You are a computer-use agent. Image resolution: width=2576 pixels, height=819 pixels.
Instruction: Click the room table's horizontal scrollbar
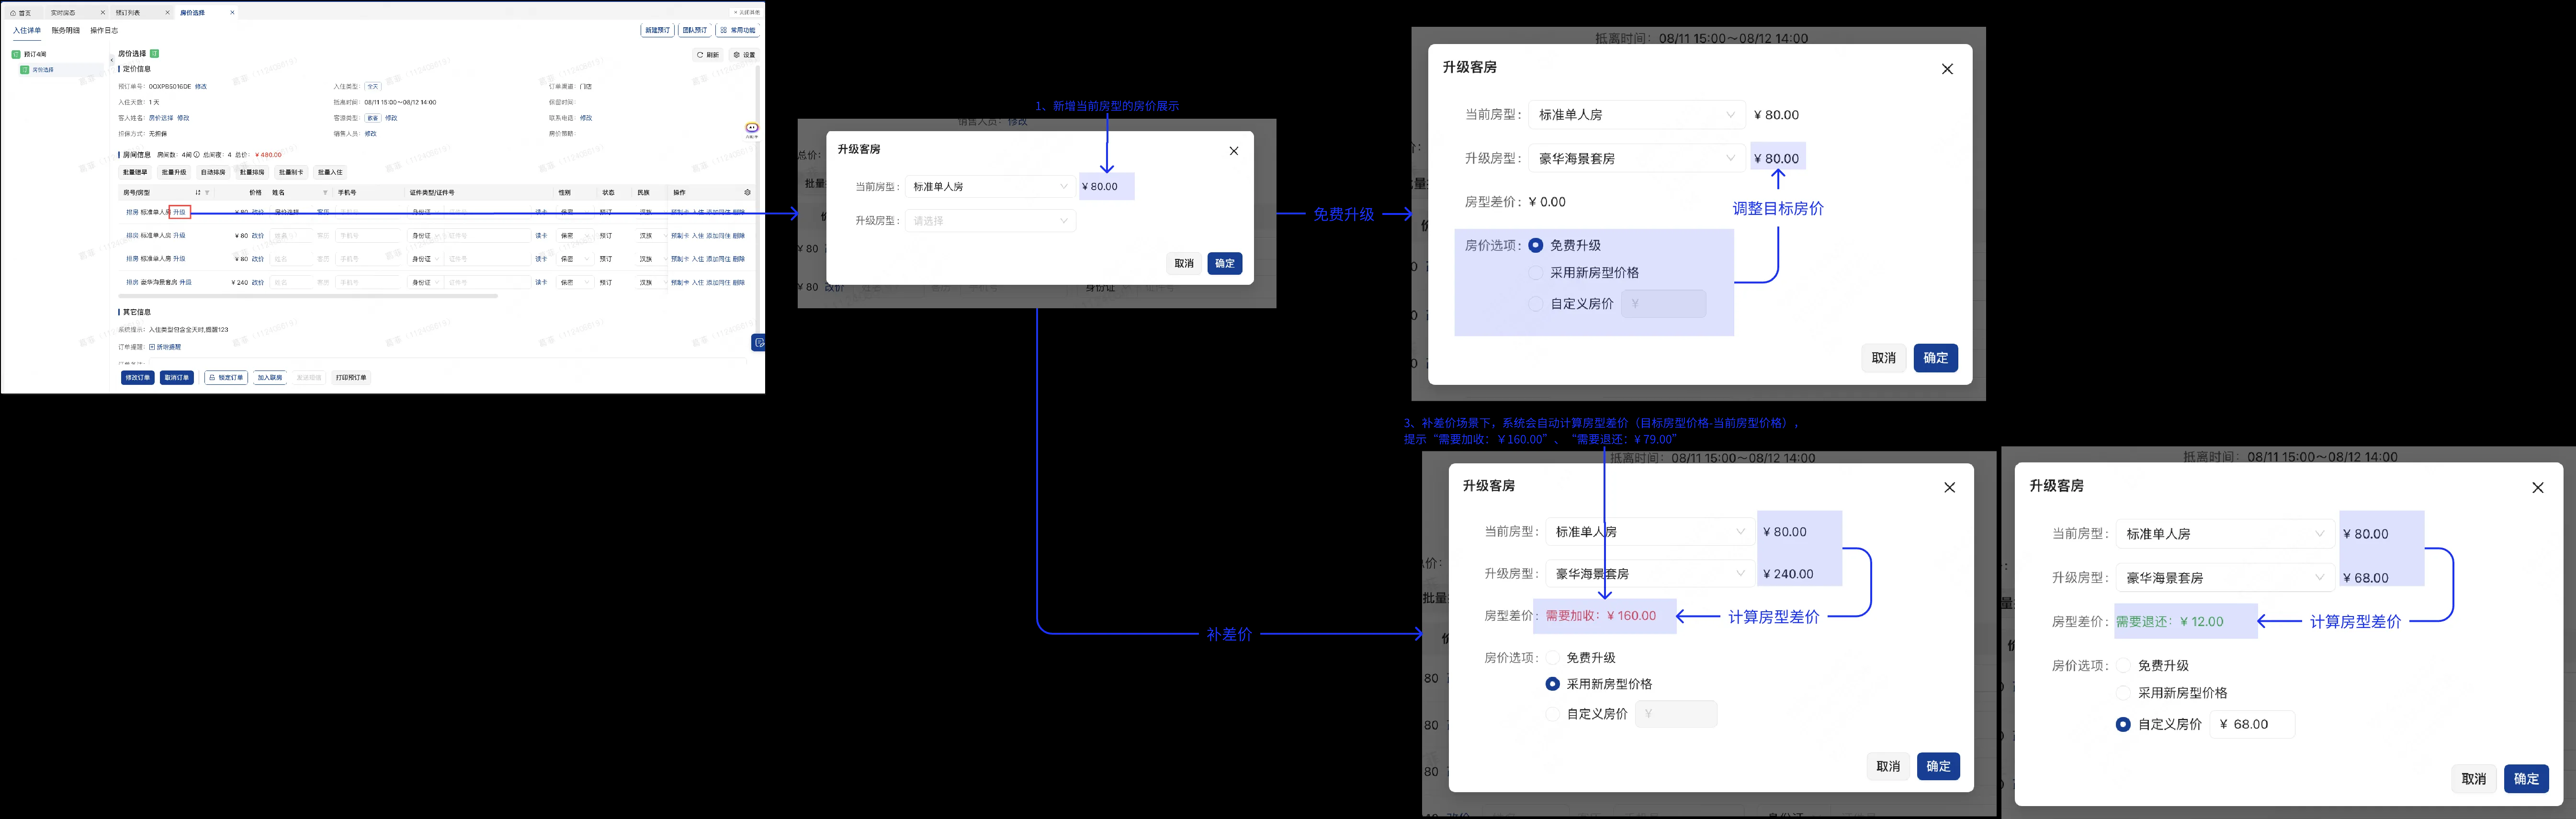click(308, 296)
